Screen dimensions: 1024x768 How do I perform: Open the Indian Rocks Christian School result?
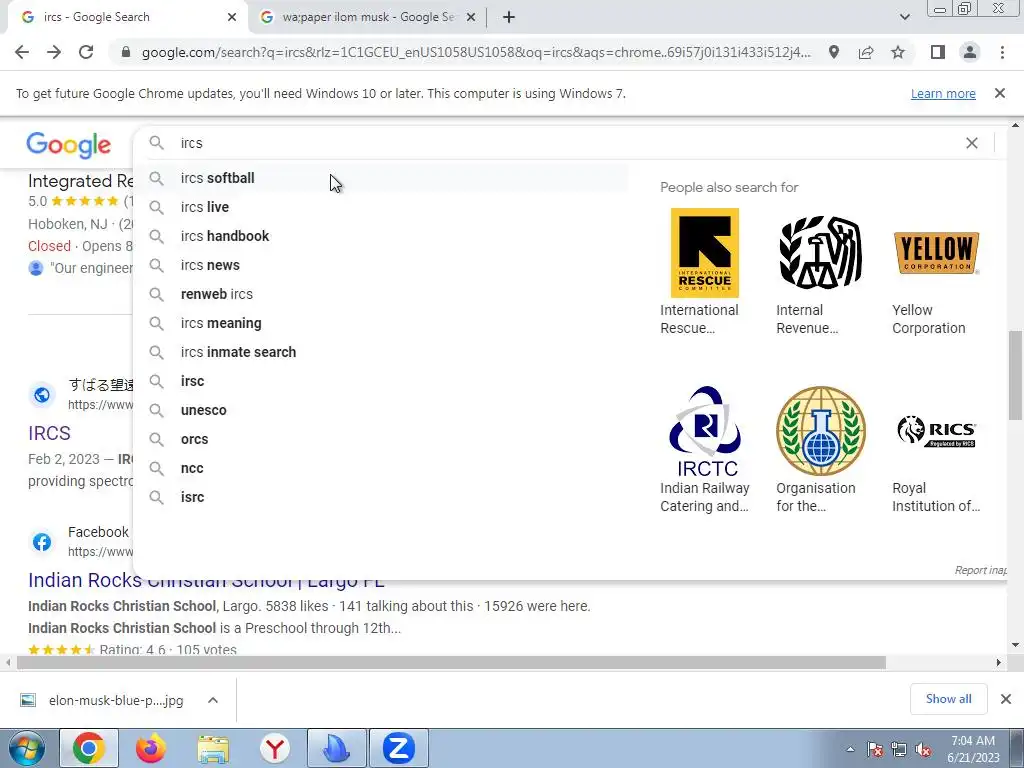[206, 580]
